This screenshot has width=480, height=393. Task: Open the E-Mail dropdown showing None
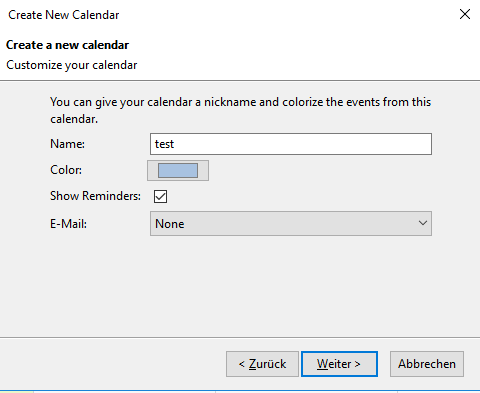pos(291,223)
